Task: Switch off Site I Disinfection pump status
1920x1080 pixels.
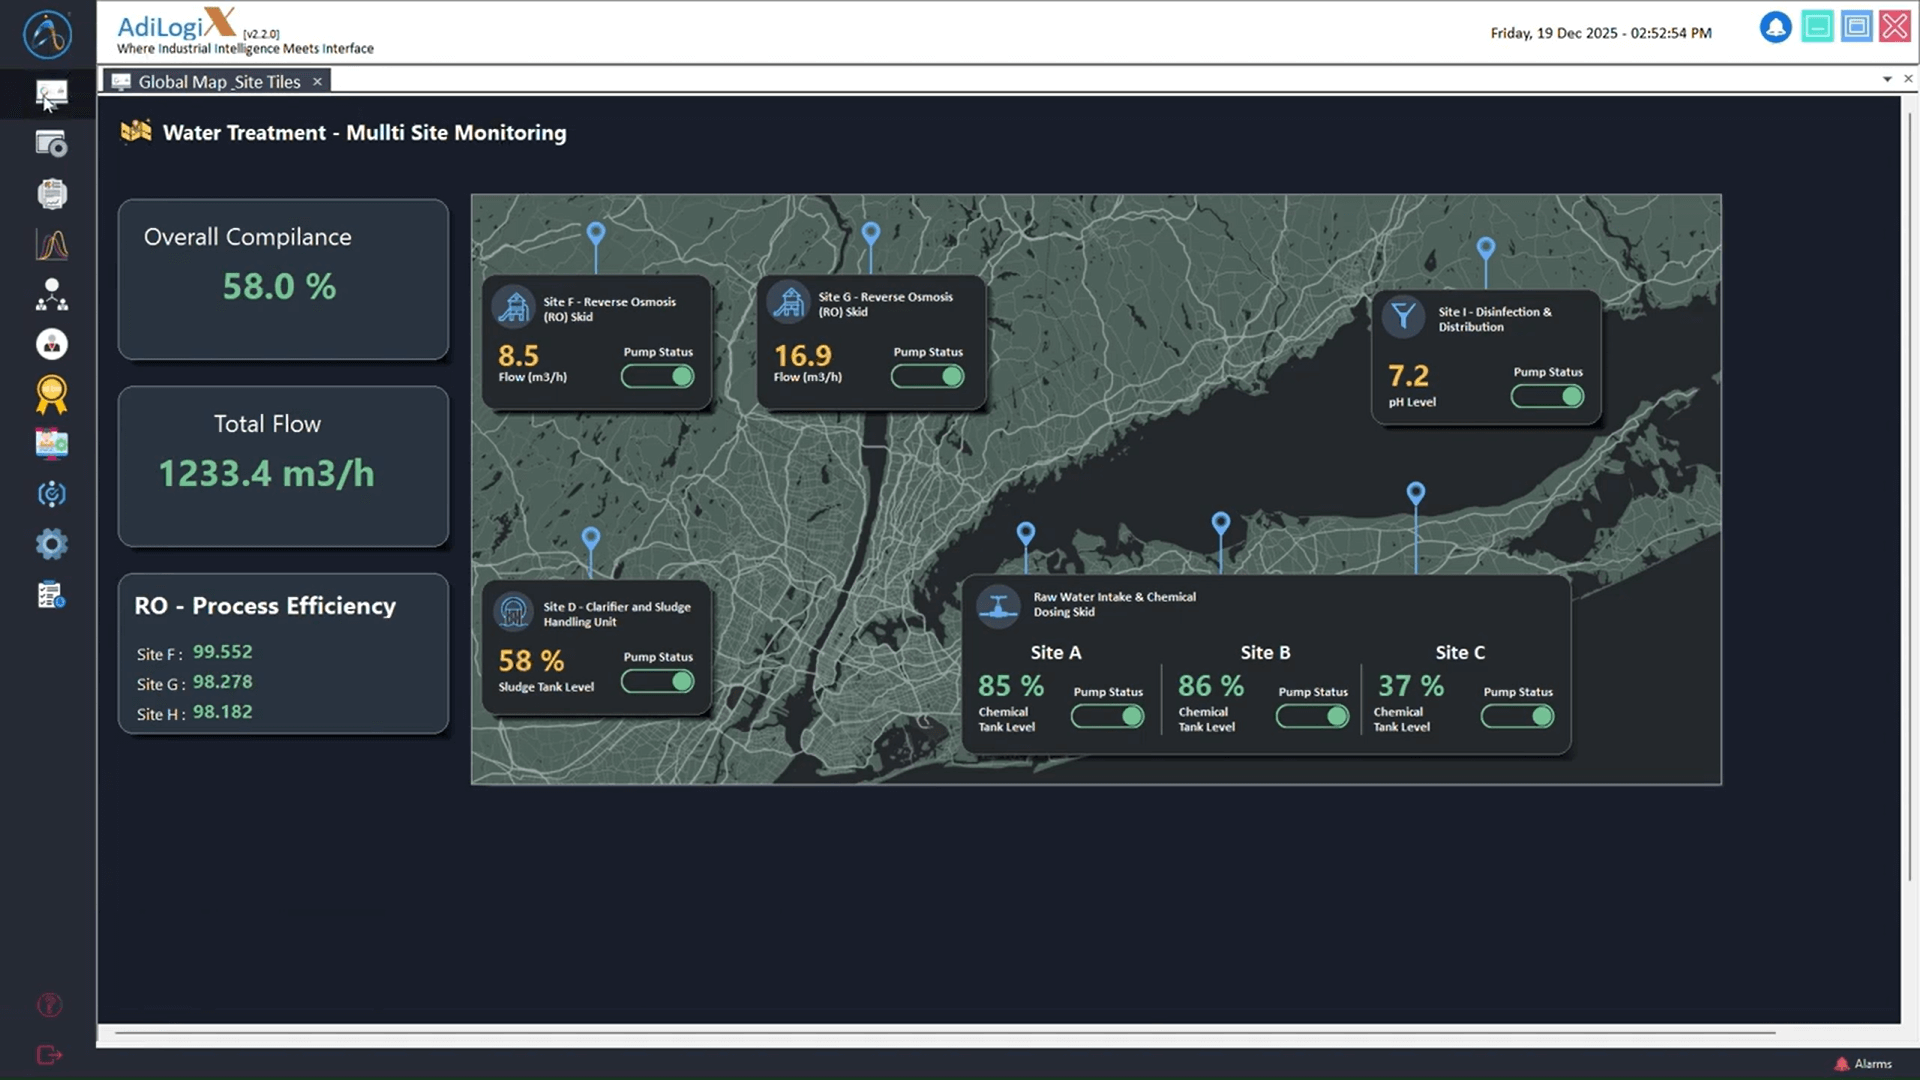Action: click(x=1547, y=397)
